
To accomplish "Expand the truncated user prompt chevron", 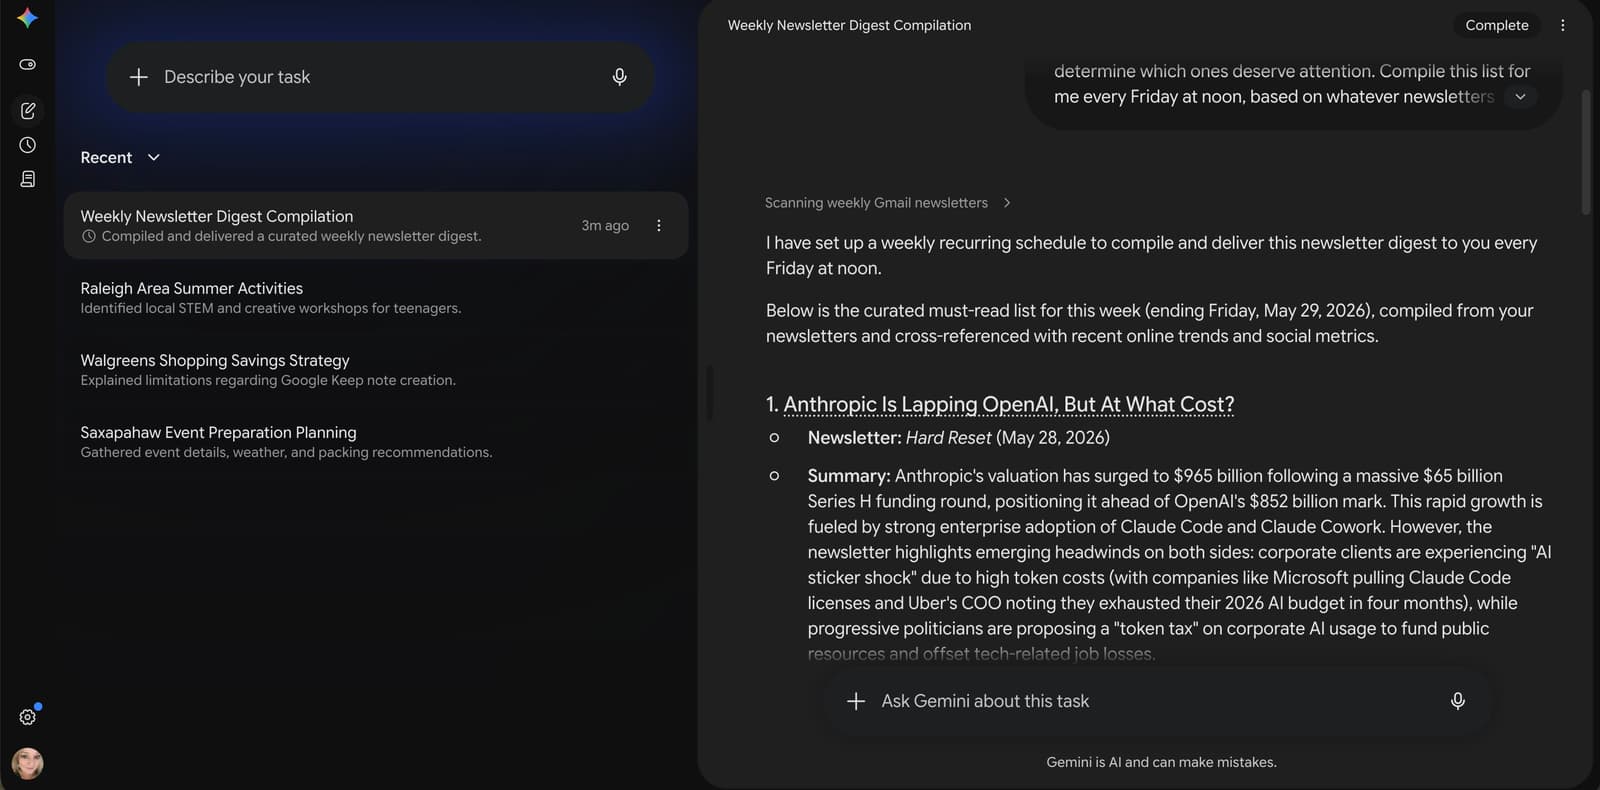I will 1520,97.
